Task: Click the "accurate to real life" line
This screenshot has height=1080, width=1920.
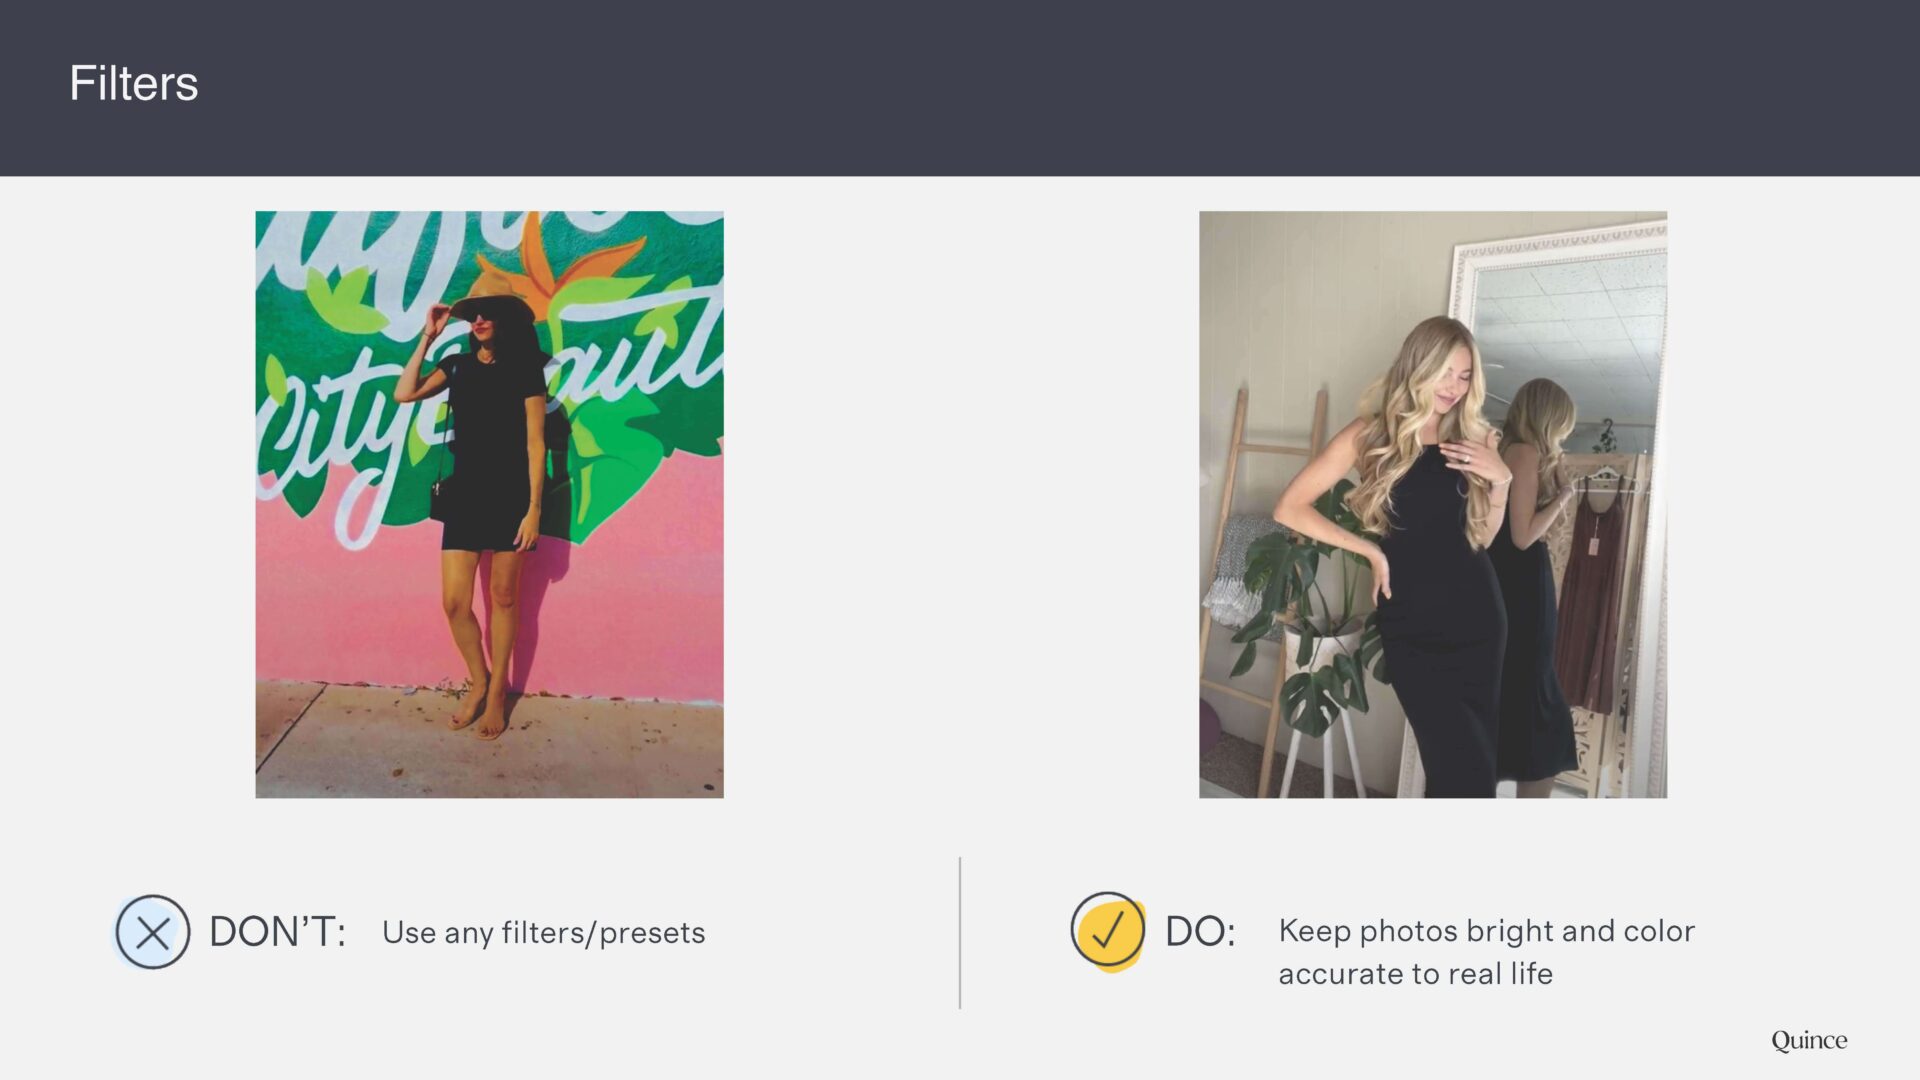Action: pyautogui.click(x=1415, y=974)
